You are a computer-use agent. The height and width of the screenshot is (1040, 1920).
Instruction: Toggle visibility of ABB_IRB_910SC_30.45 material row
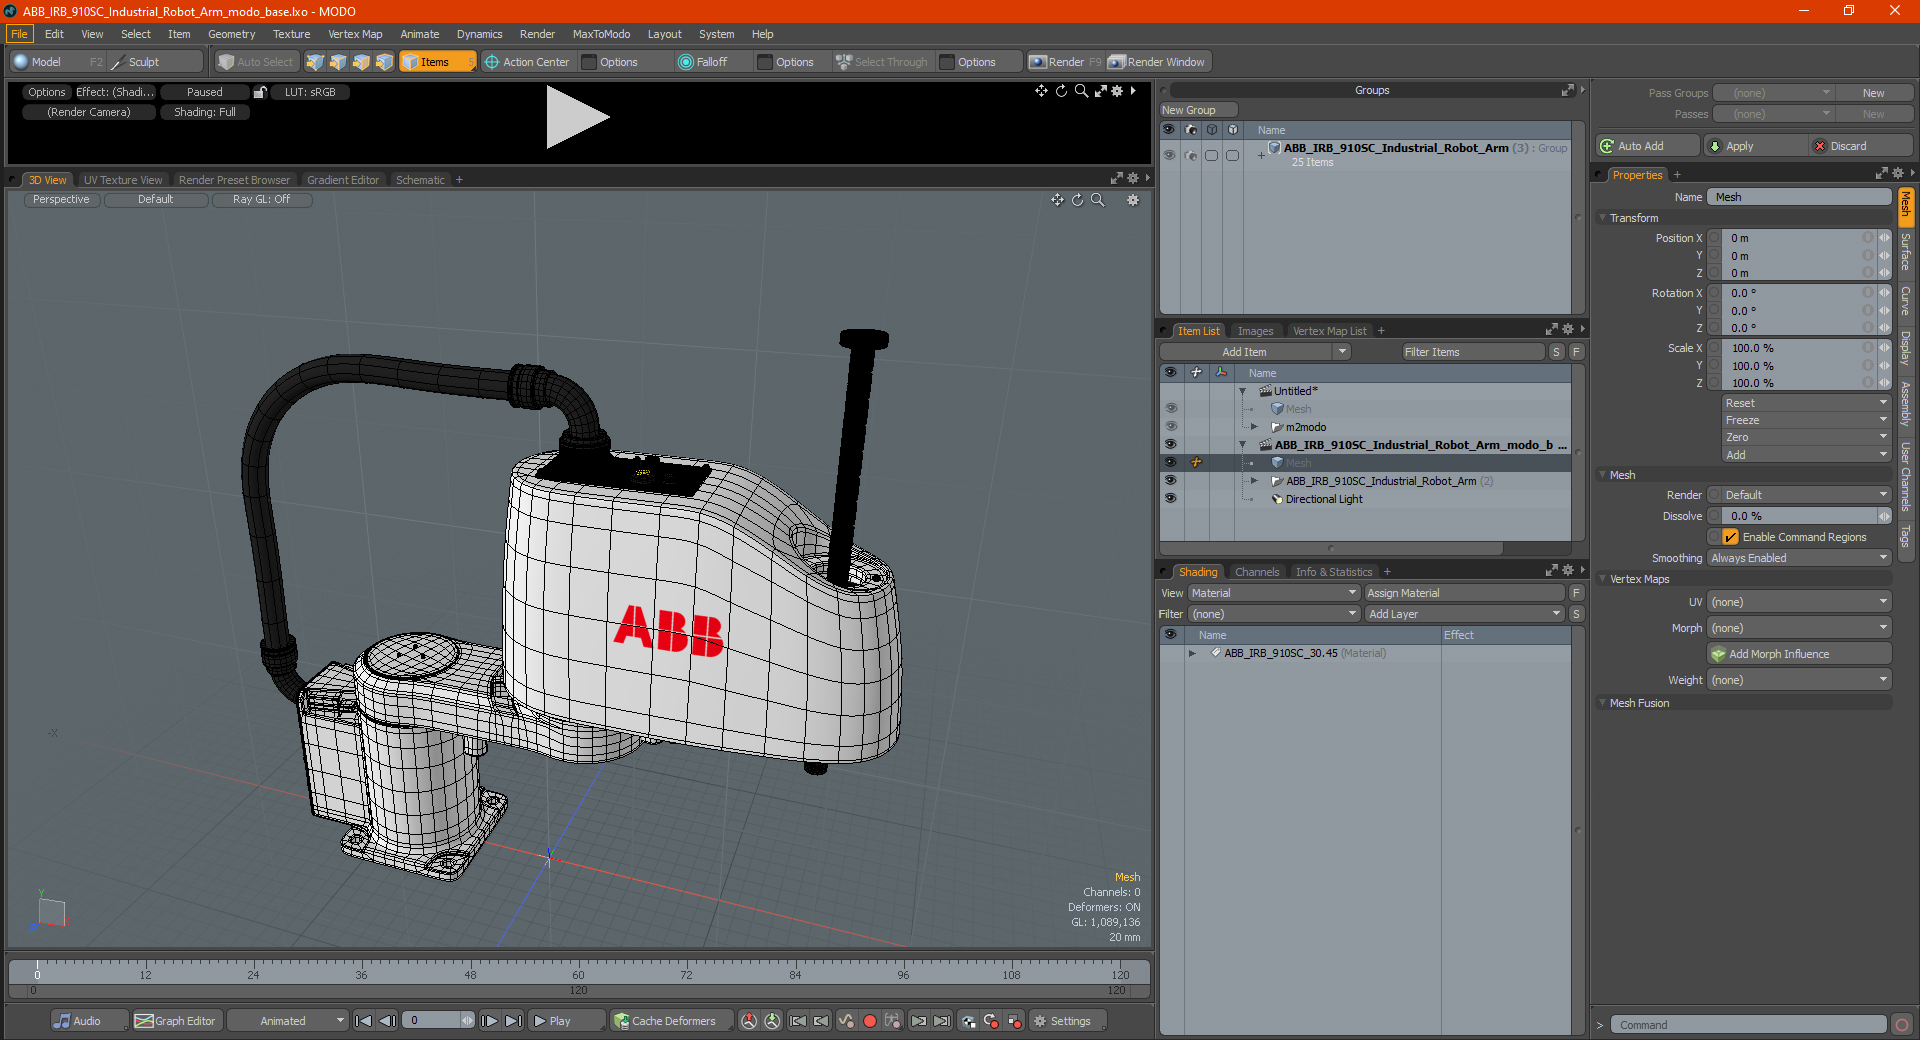coord(1170,653)
